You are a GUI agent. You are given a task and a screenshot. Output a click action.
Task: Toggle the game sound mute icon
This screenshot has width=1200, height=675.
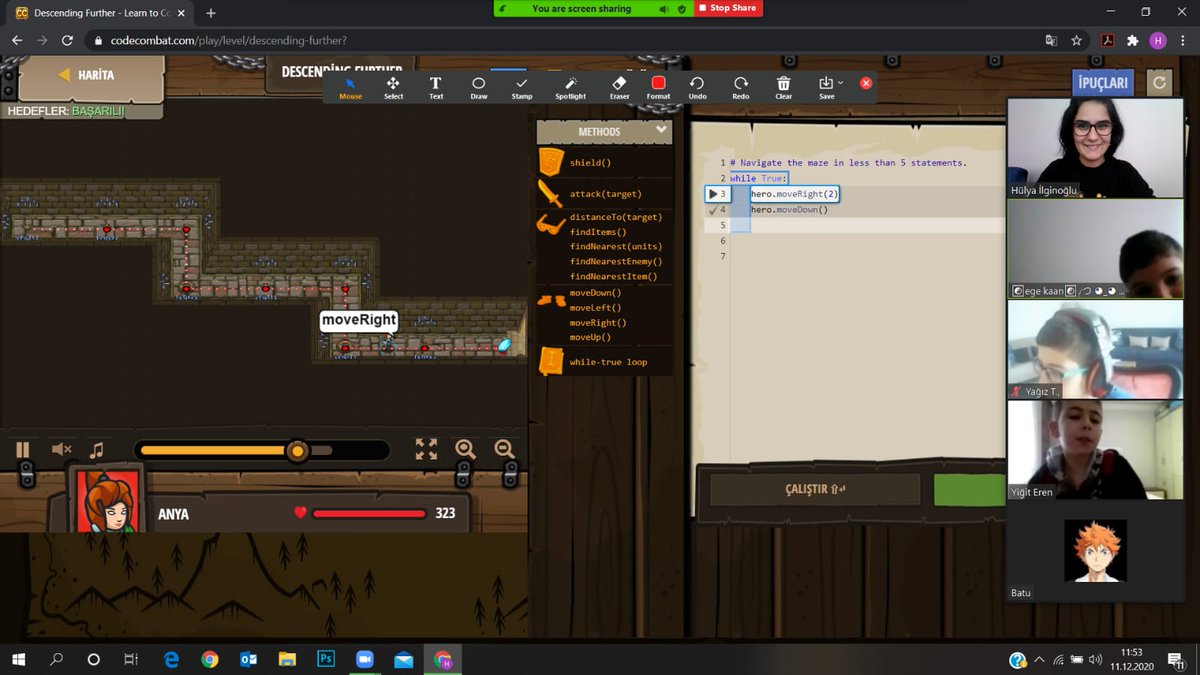tap(61, 450)
